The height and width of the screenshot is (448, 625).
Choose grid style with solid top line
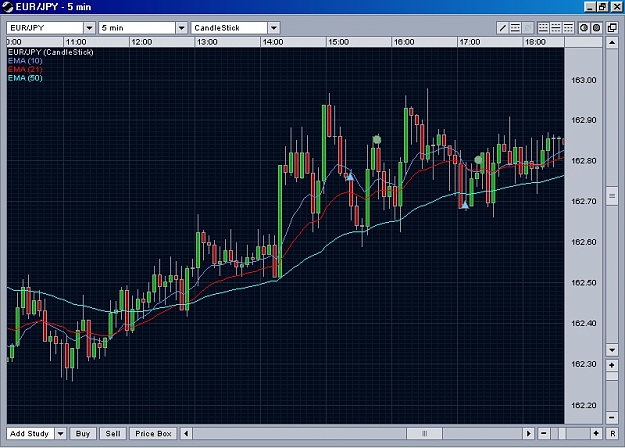[x=568, y=28]
